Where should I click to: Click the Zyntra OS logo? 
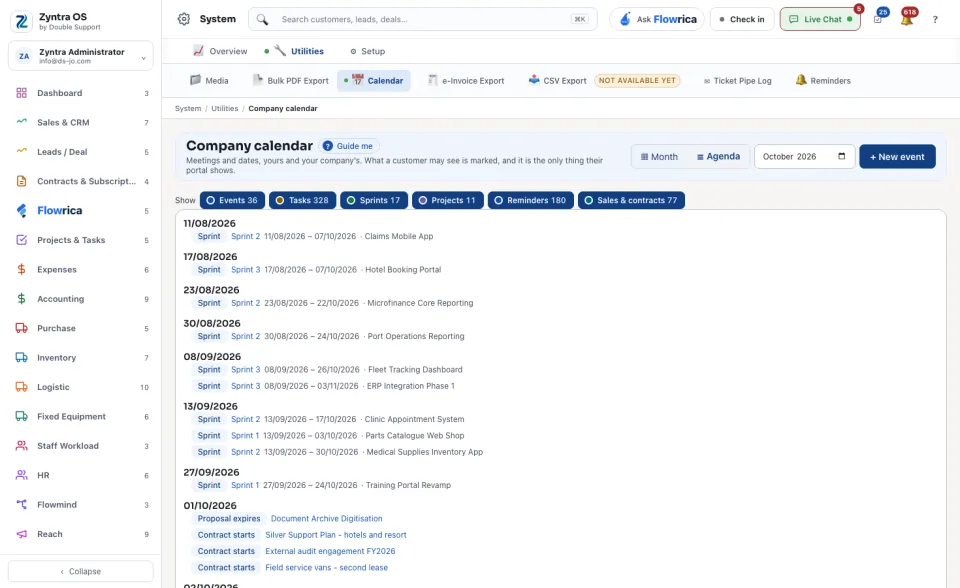point(21,21)
